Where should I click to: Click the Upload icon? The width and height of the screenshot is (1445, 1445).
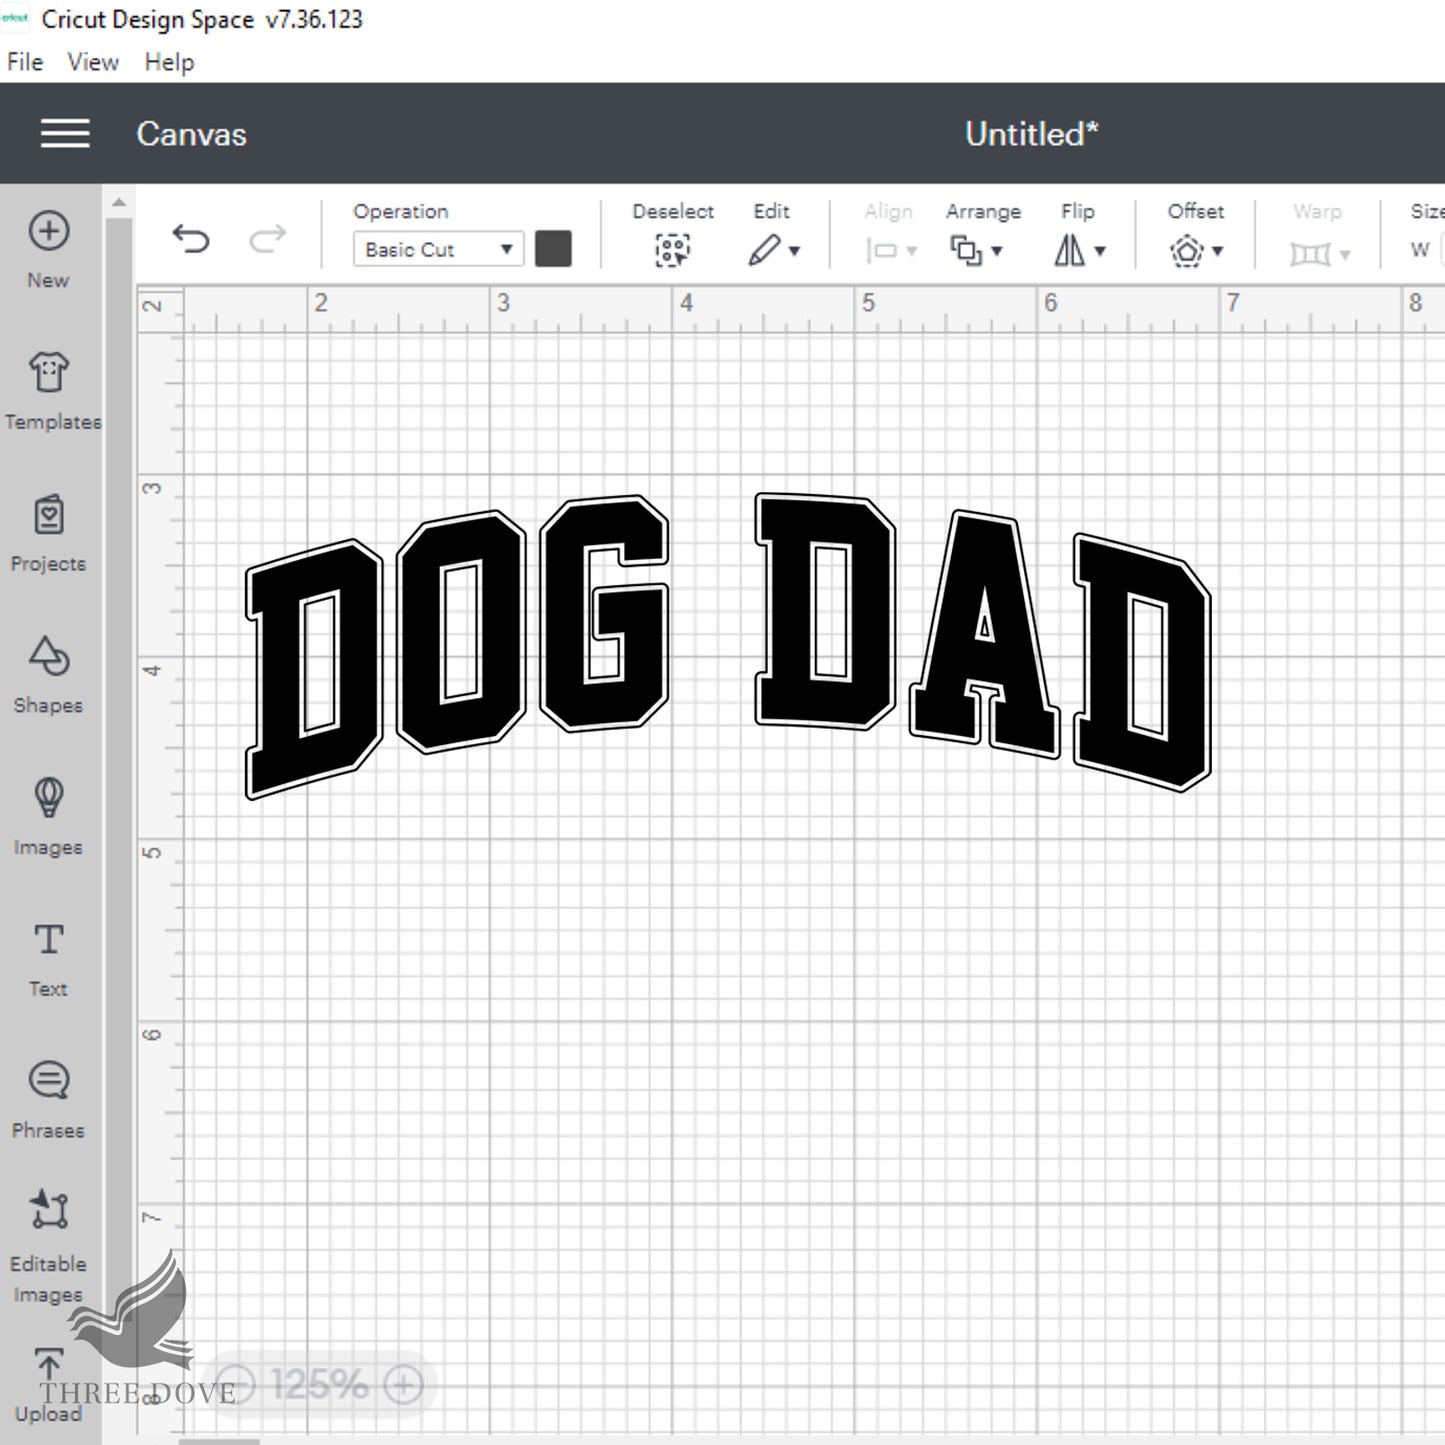pyautogui.click(x=48, y=1366)
